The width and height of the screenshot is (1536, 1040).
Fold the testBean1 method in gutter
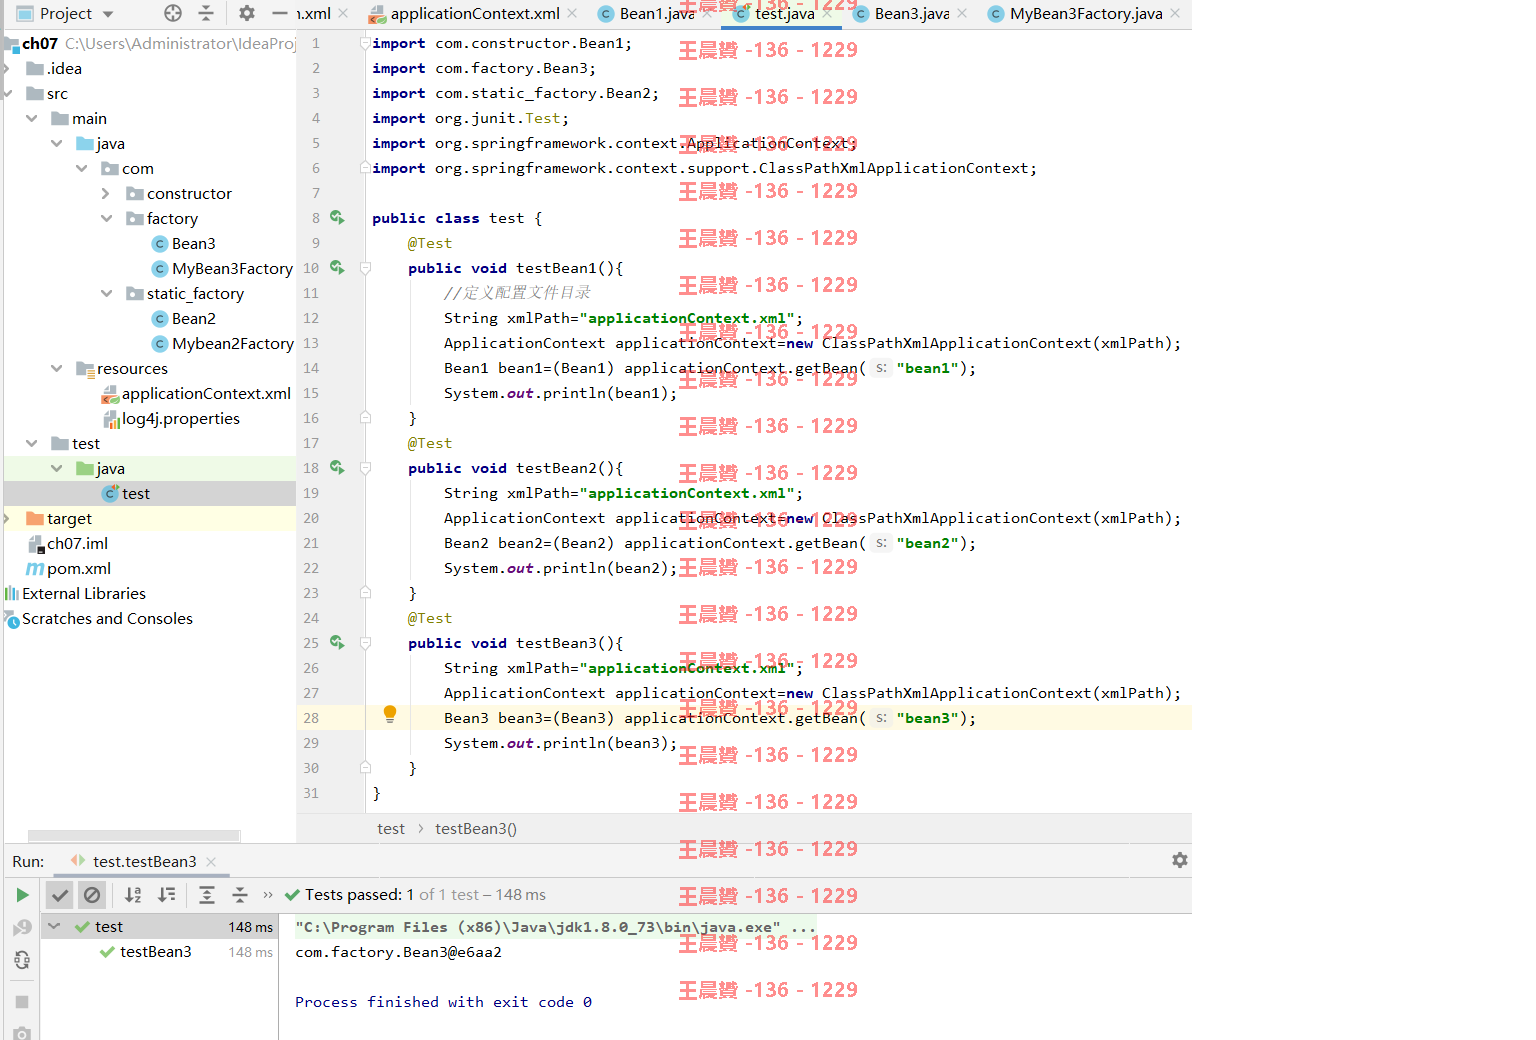365,268
